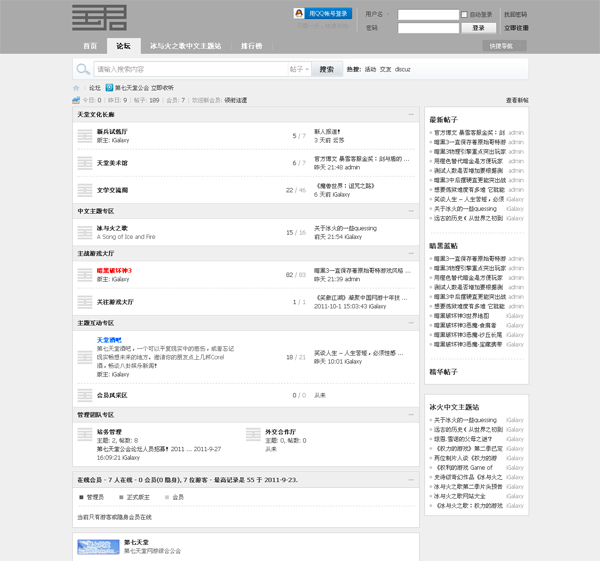Click 'A Song of Ice and Fire' subtitle
Image resolution: width=600 pixels, height=561 pixels.
coord(126,237)
